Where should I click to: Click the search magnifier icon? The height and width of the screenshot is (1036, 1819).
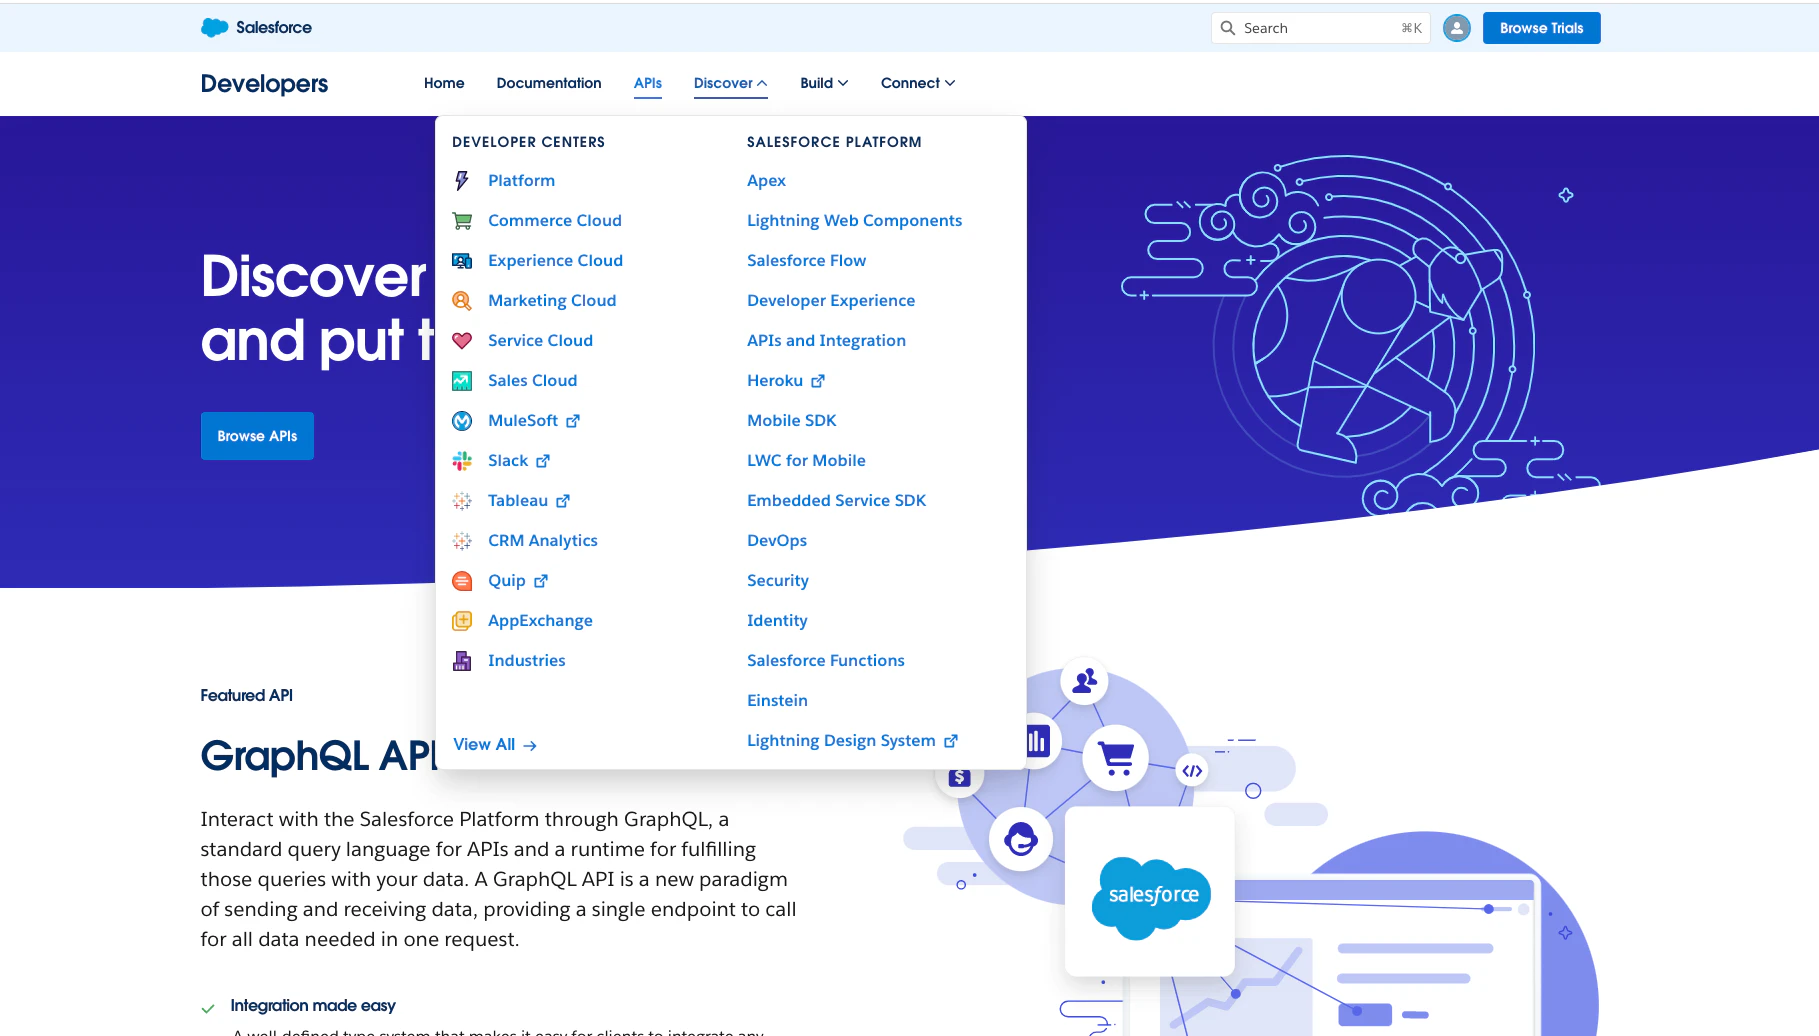(1228, 28)
